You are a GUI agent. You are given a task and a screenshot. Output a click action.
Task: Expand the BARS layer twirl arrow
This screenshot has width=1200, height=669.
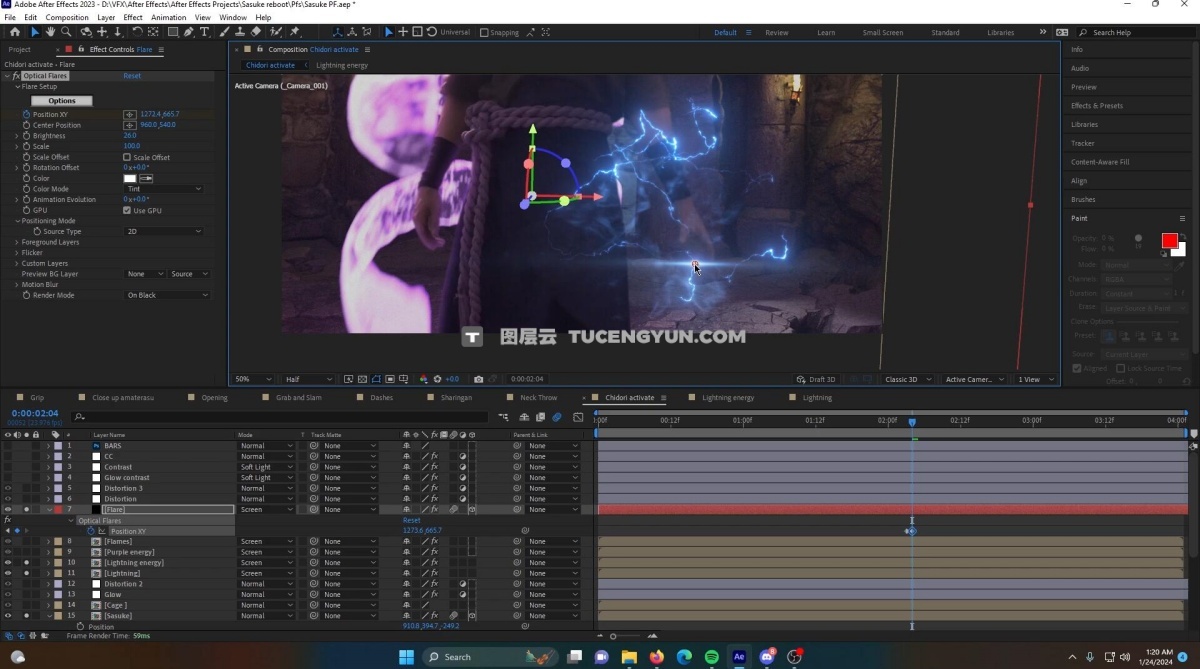pyautogui.click(x=48, y=446)
